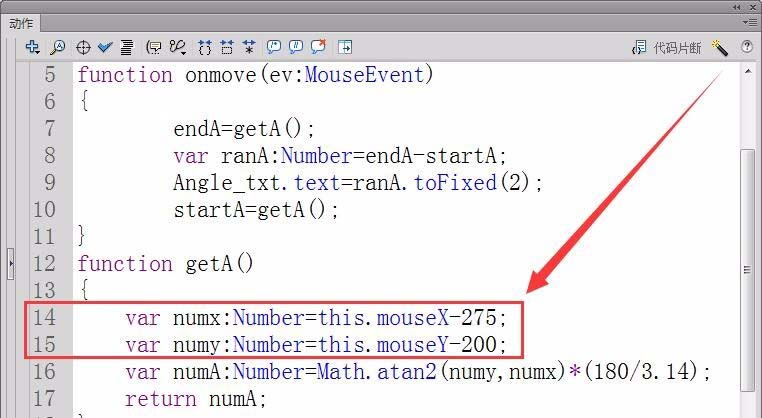The image size is (762, 418).
Task: Collapse between braces
Action: pos(205,47)
